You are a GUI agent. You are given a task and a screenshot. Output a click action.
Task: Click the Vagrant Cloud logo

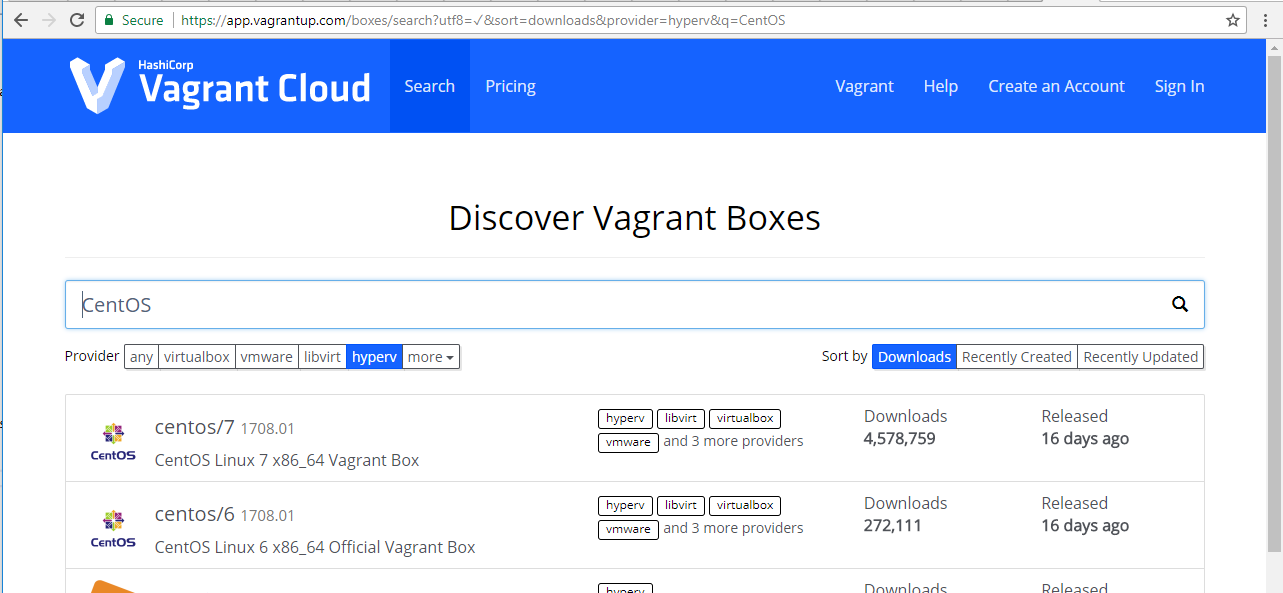pyautogui.click(x=220, y=85)
